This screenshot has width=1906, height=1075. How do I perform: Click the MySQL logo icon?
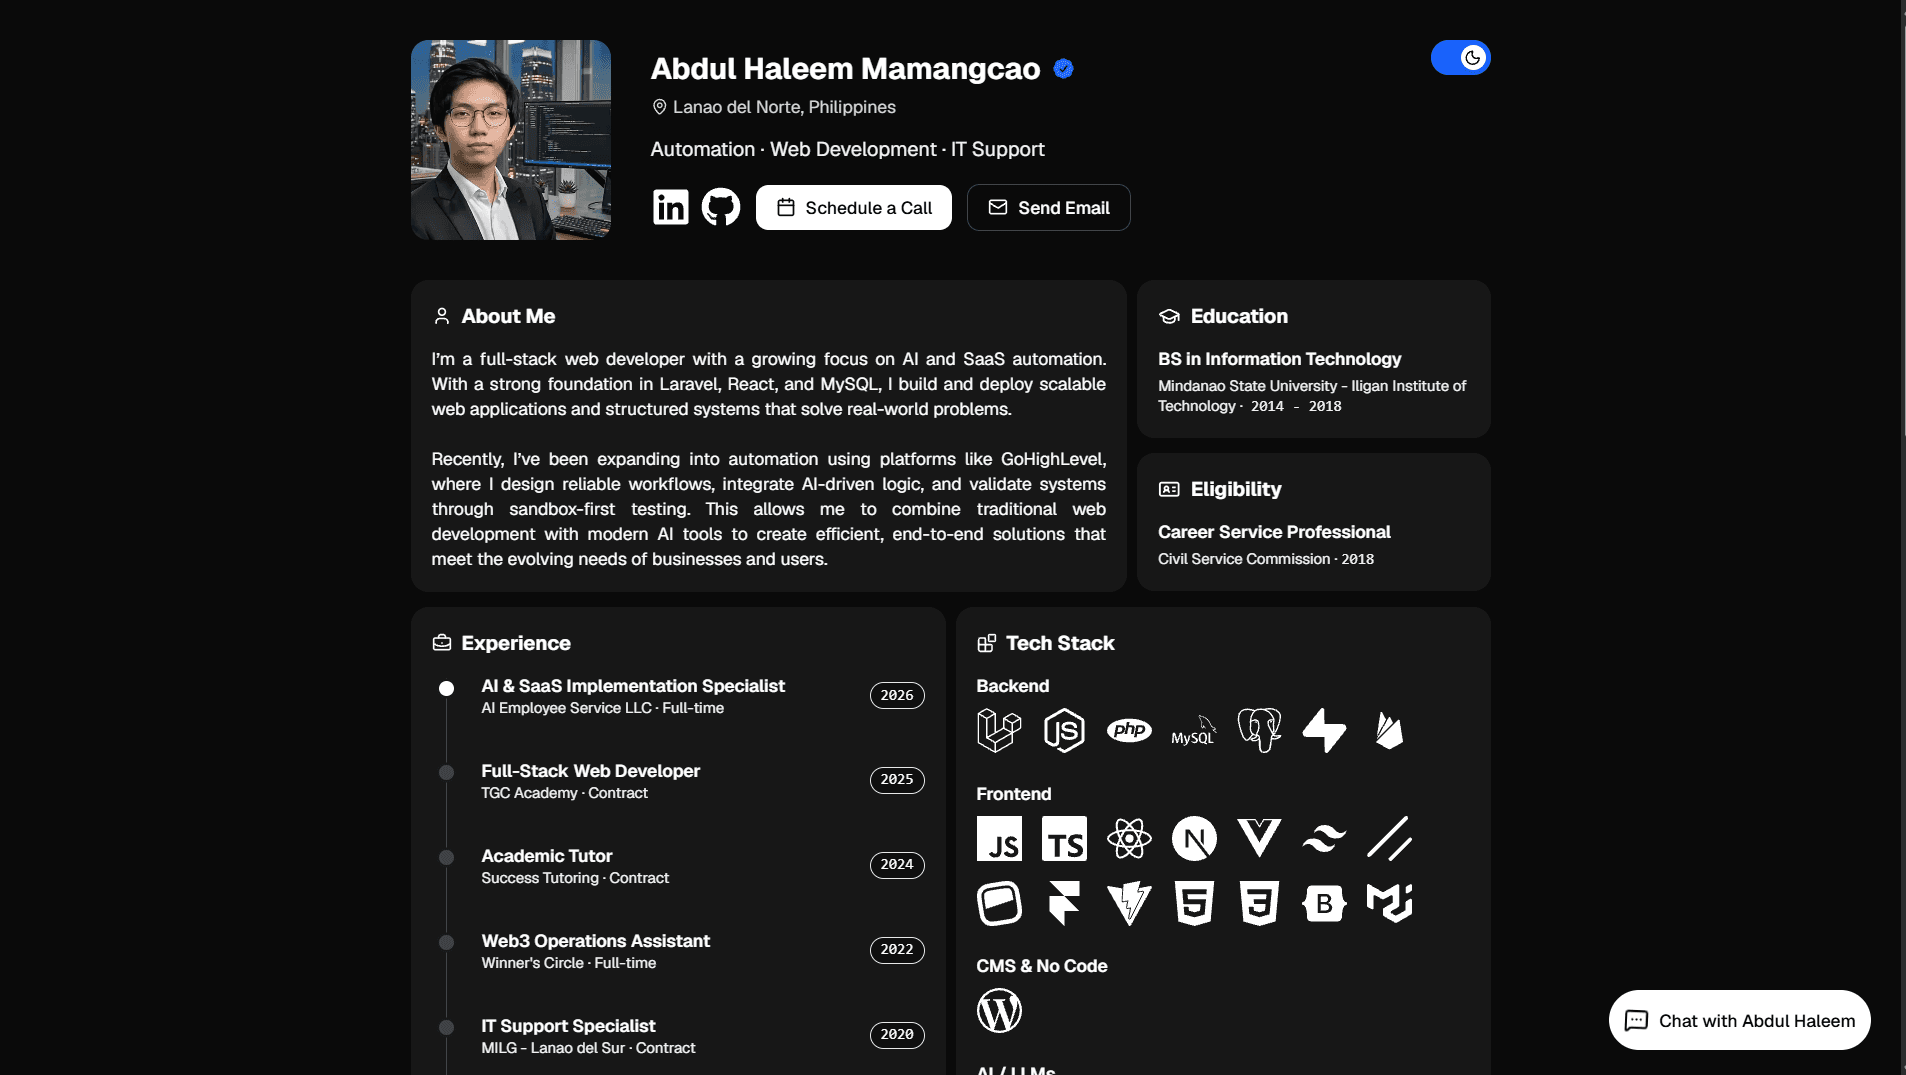click(x=1194, y=730)
